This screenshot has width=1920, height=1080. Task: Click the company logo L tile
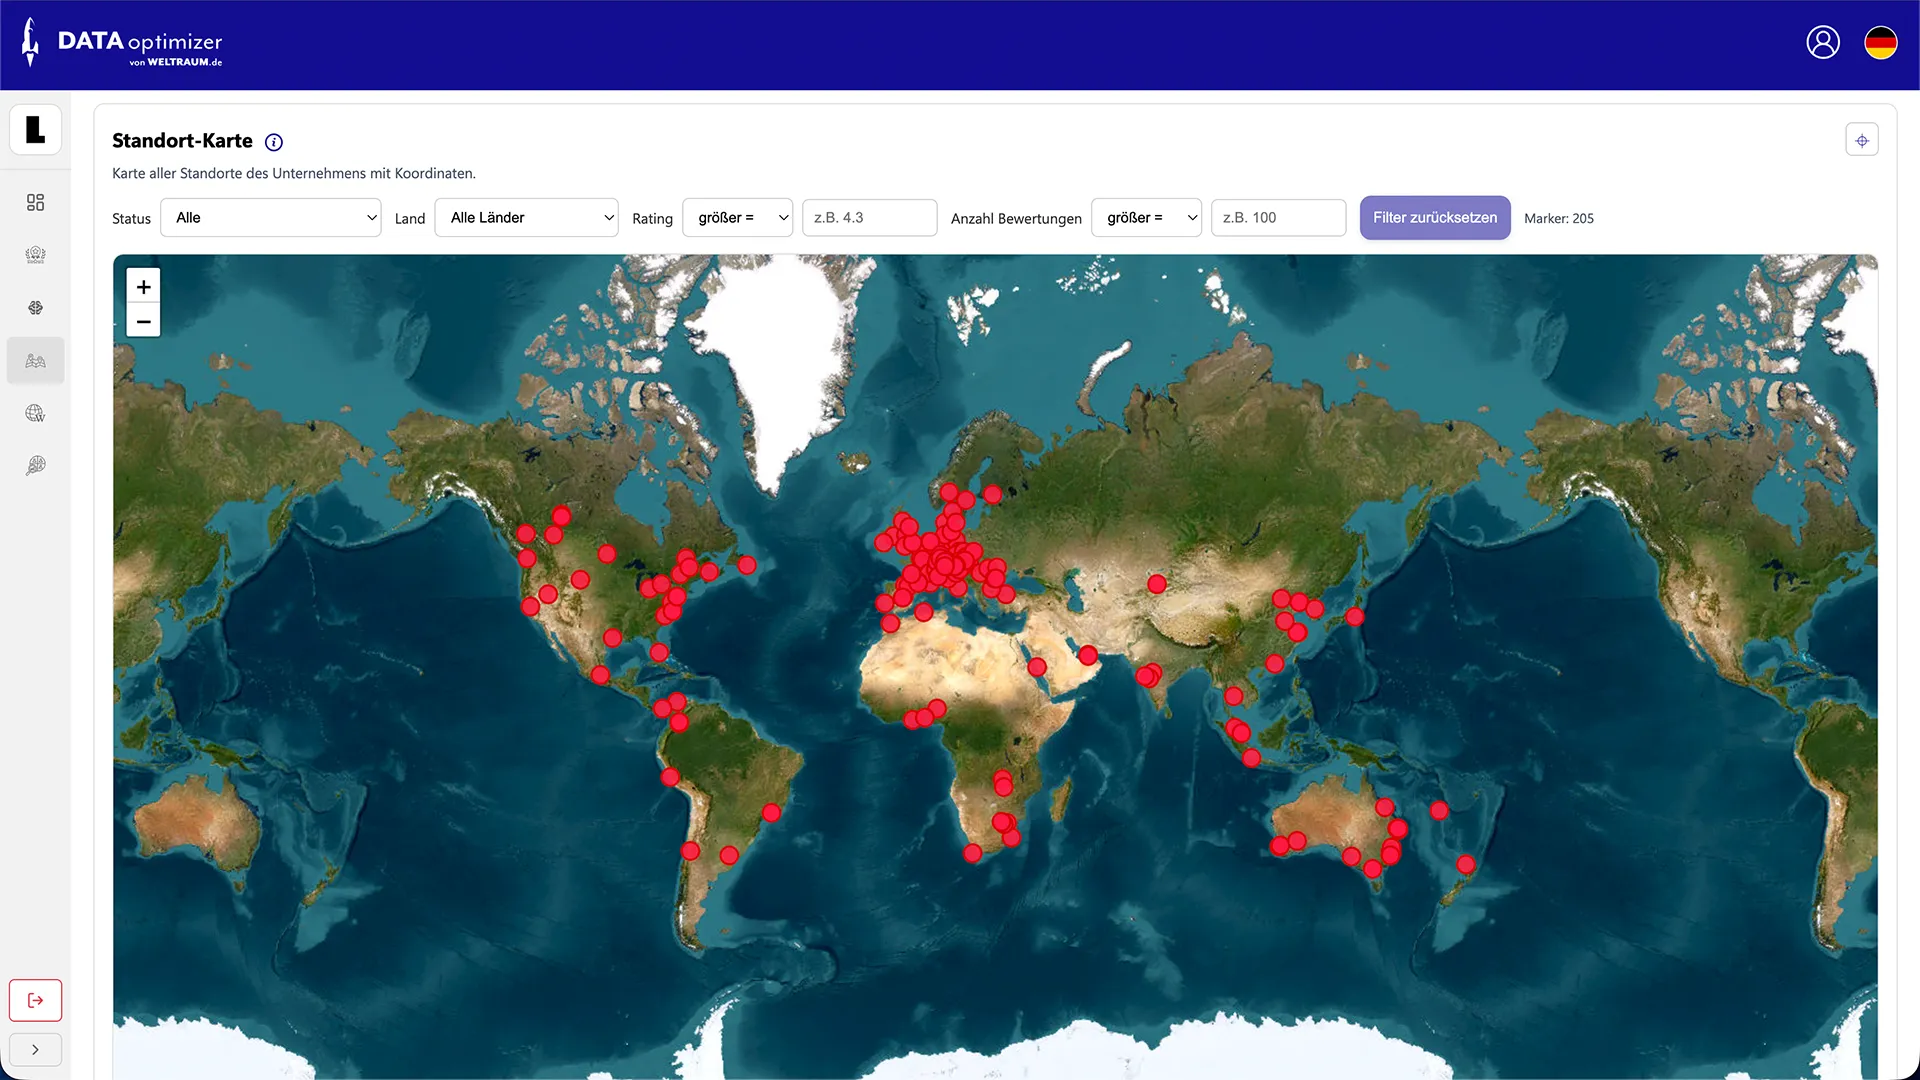tap(35, 130)
